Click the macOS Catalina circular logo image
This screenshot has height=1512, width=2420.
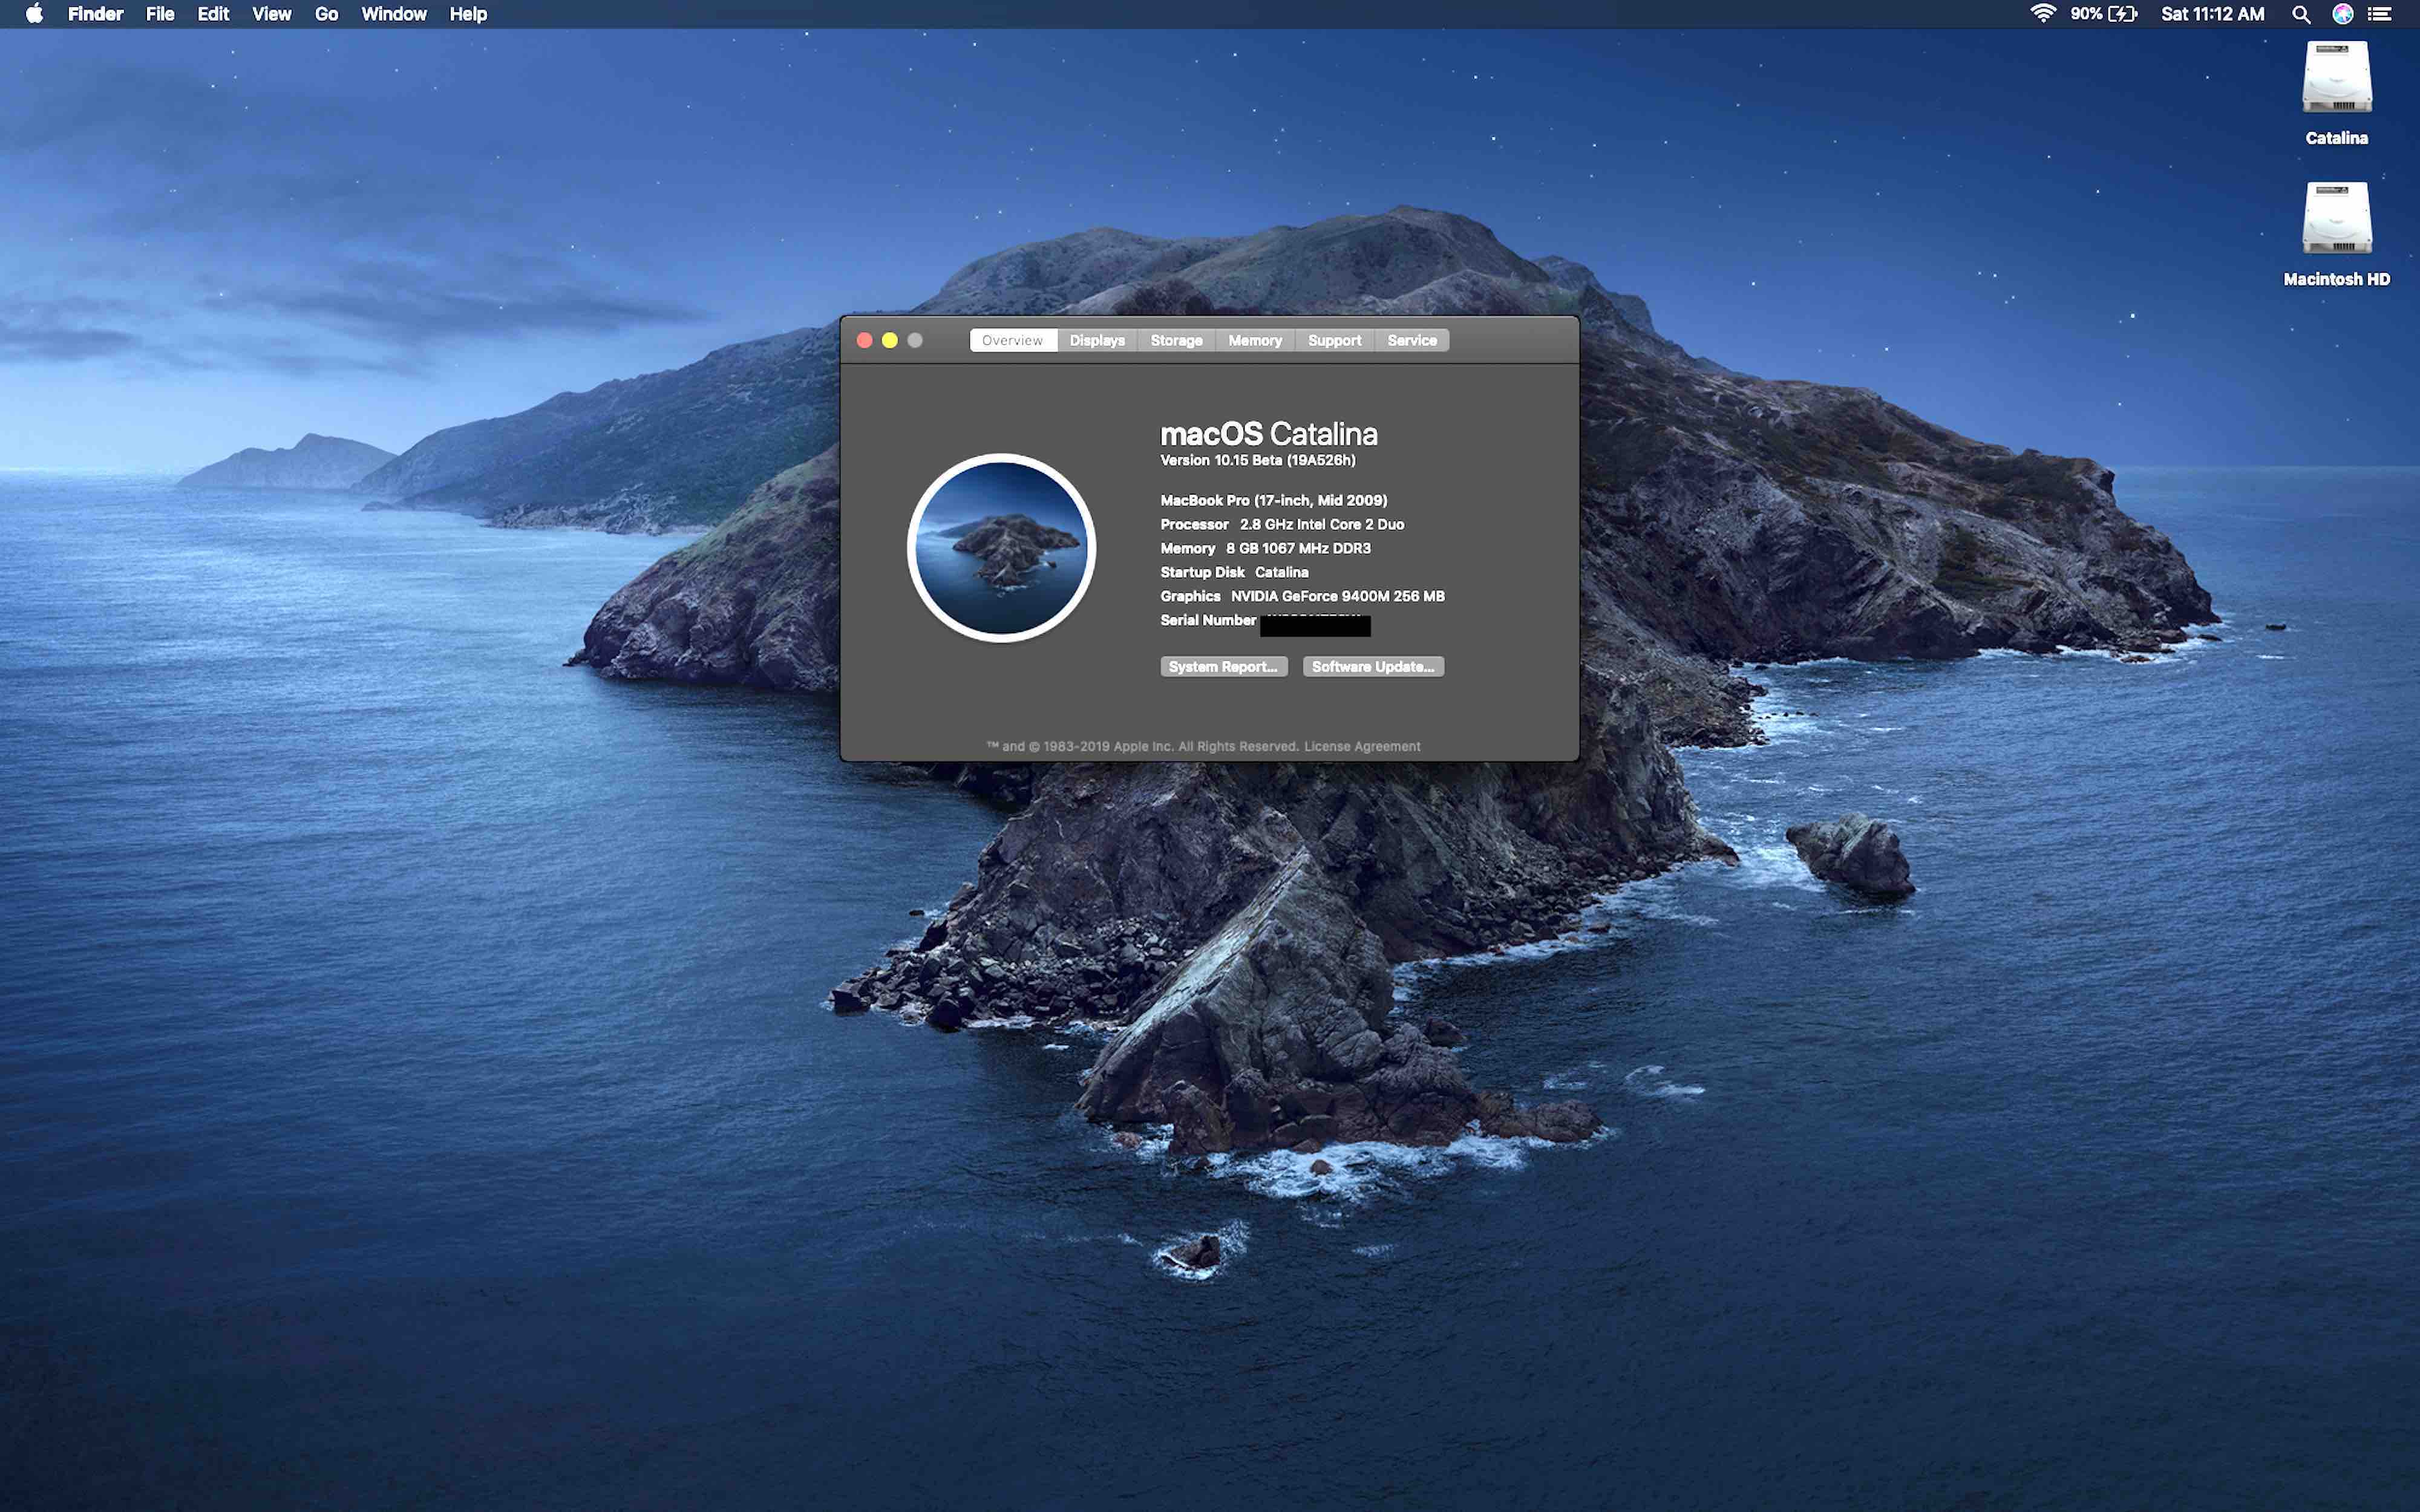point(1001,548)
